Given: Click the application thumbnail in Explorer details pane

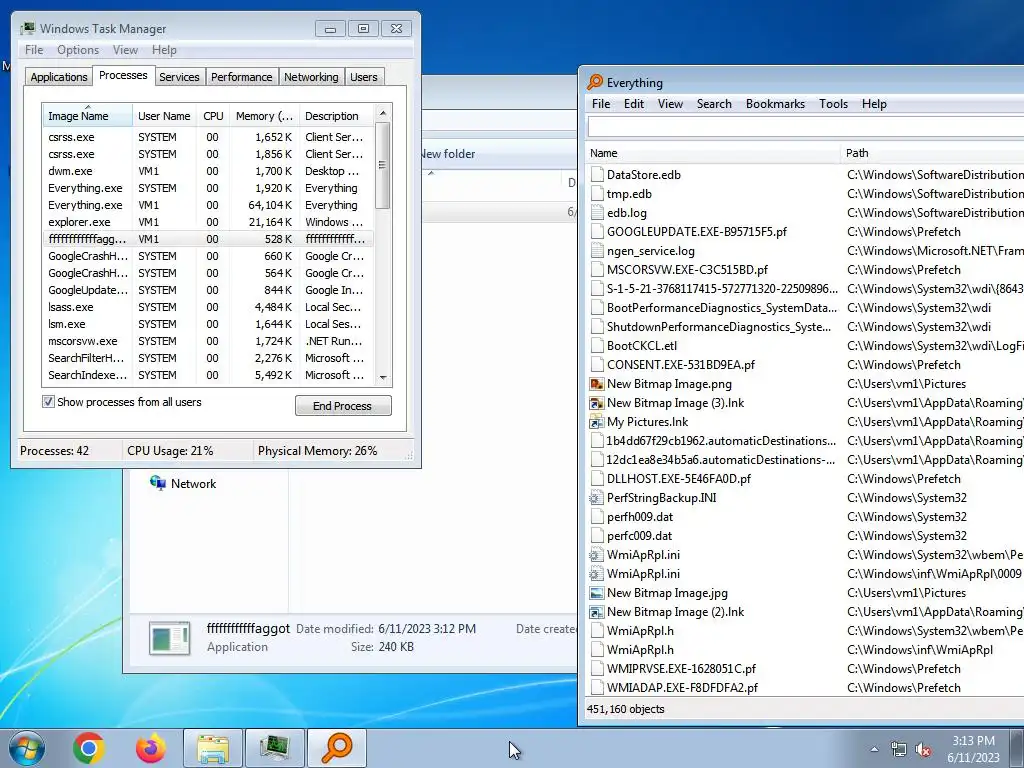Looking at the screenshot, I should (x=170, y=638).
